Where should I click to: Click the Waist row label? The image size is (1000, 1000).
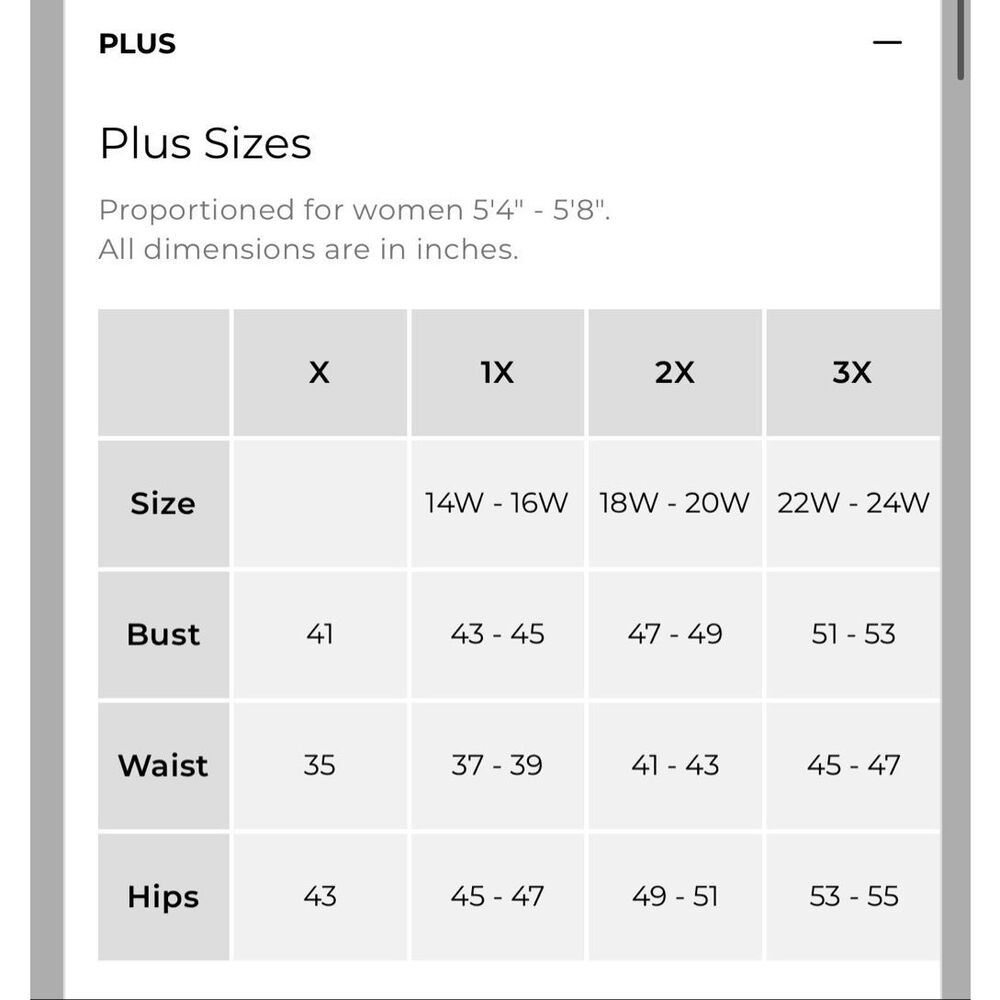click(163, 765)
